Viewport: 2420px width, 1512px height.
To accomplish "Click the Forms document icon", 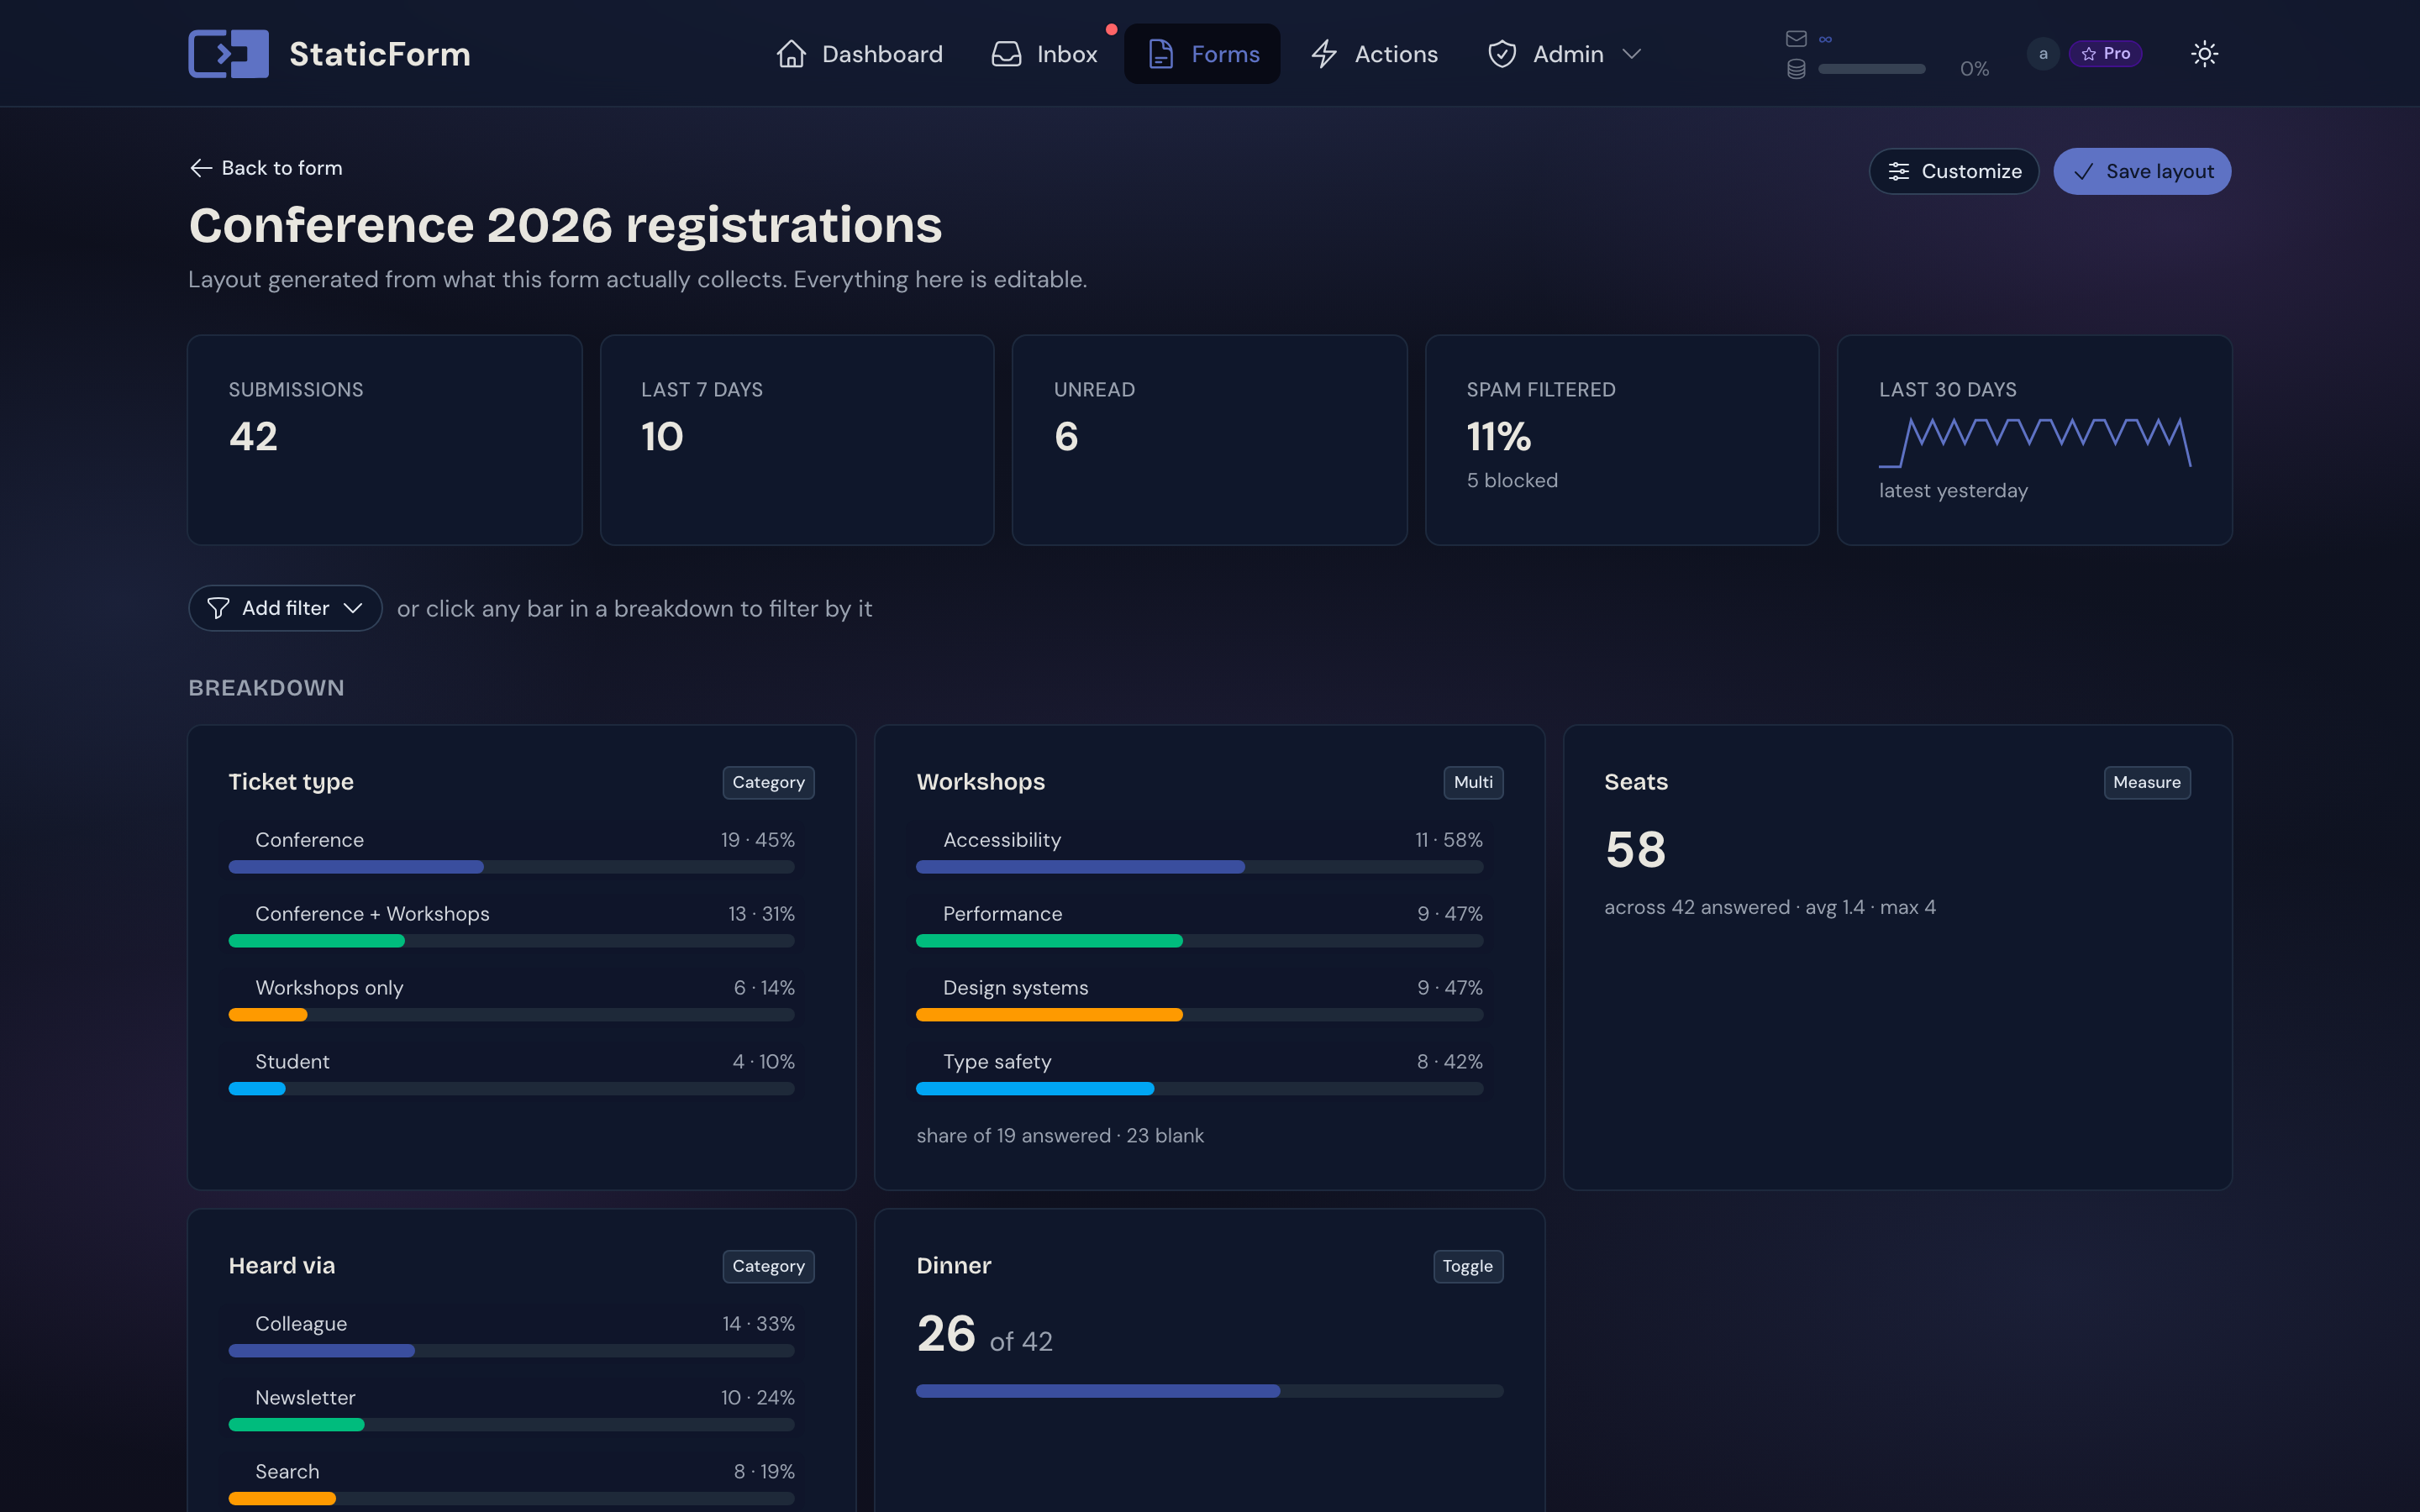I will click(x=1160, y=54).
